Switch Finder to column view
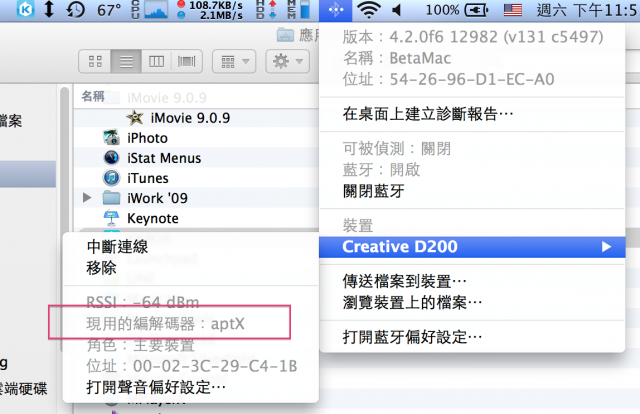This screenshot has height=414, width=640. click(156, 62)
